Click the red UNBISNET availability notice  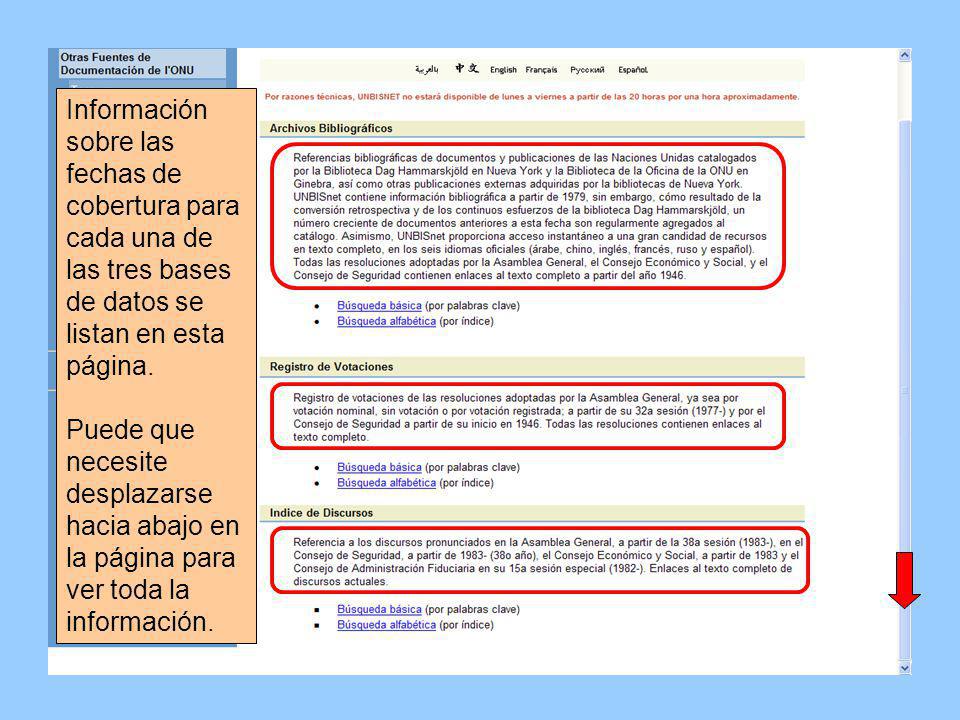(x=532, y=97)
